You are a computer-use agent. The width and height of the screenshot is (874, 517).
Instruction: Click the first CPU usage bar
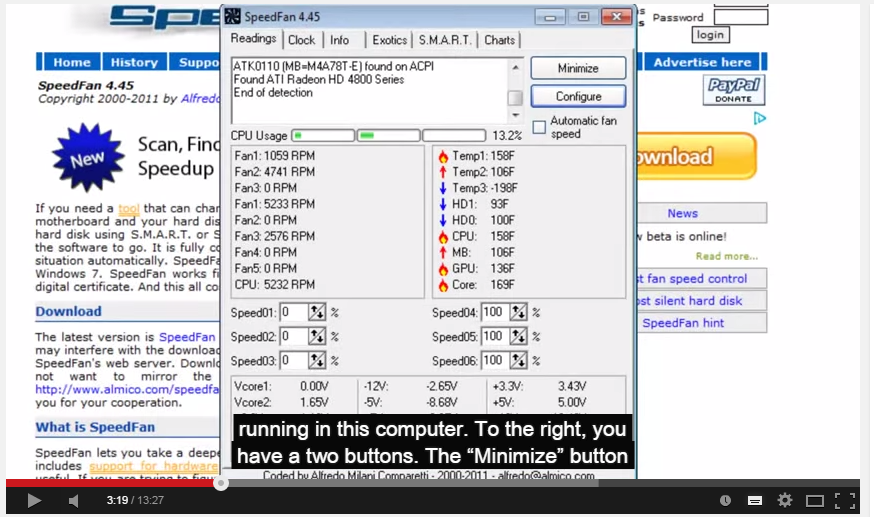click(323, 135)
